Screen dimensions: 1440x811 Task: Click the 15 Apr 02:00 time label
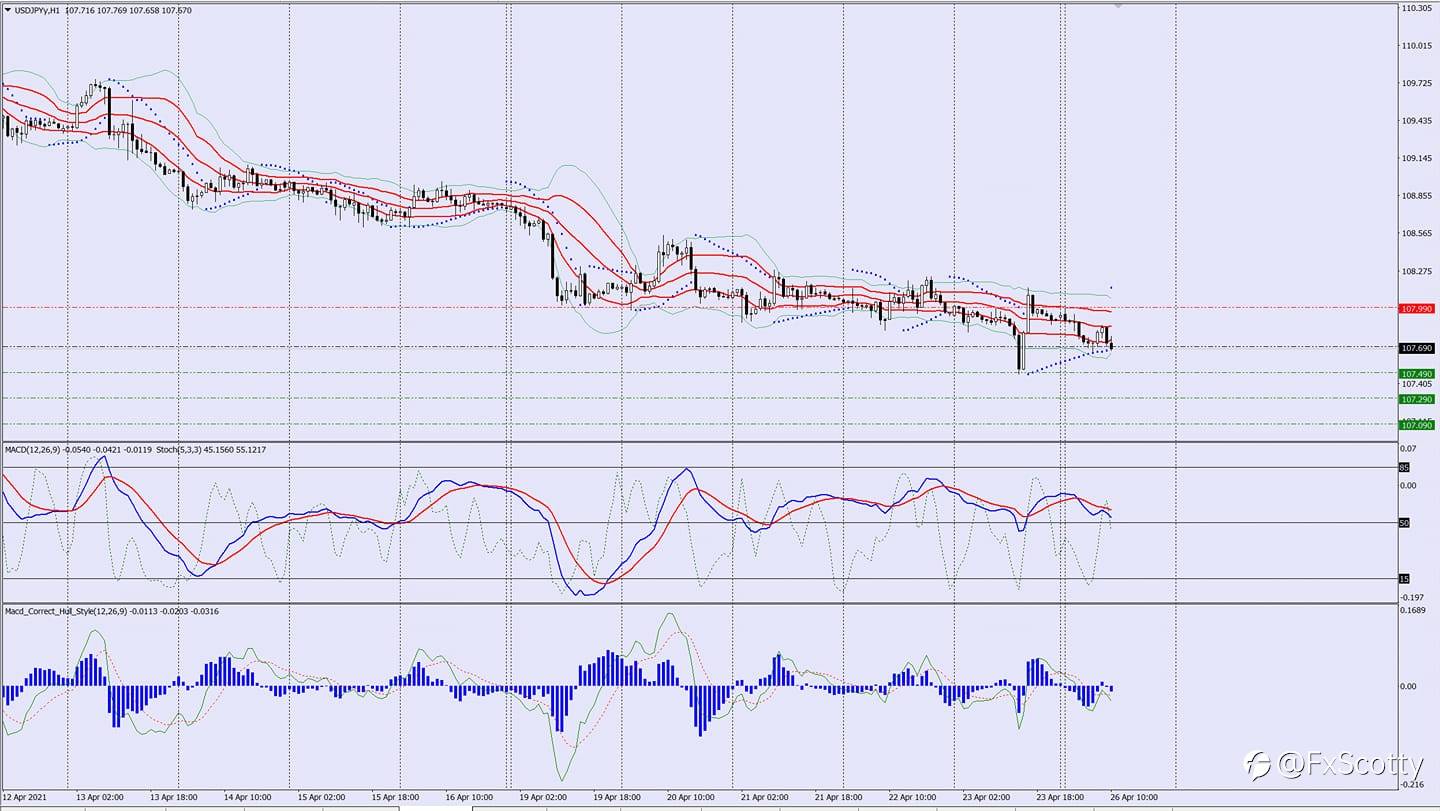(322, 798)
